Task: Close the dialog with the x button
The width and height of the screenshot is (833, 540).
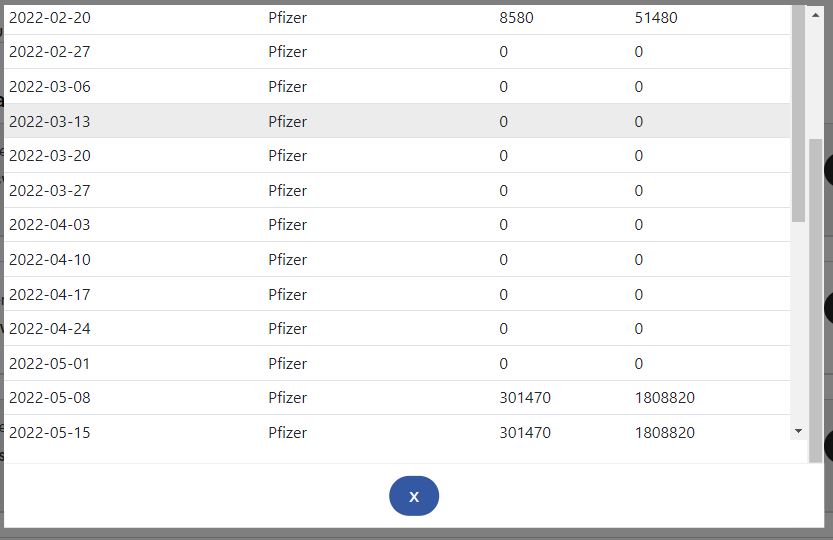Action: (x=414, y=496)
